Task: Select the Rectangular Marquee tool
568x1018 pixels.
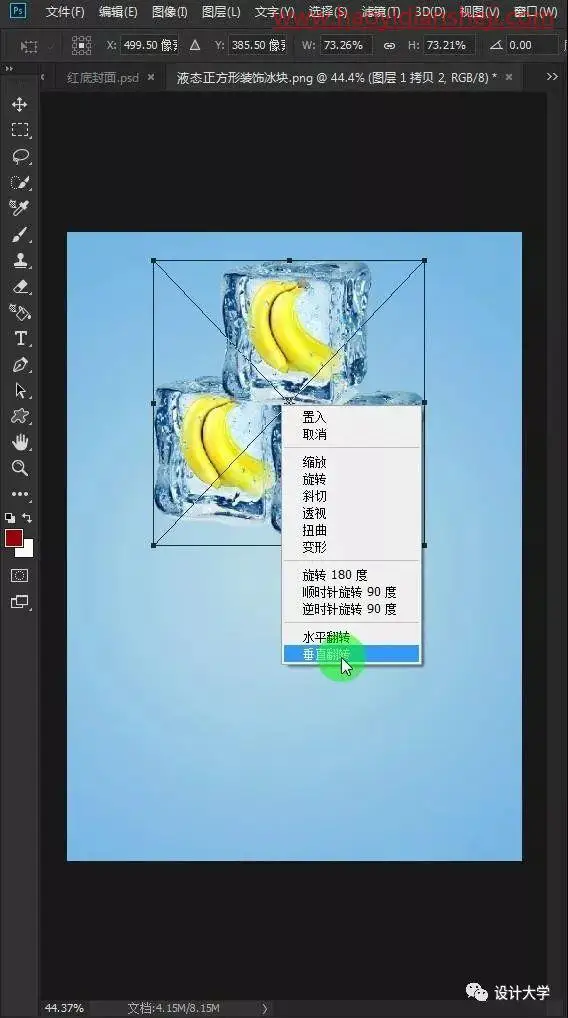Action: pos(19,130)
